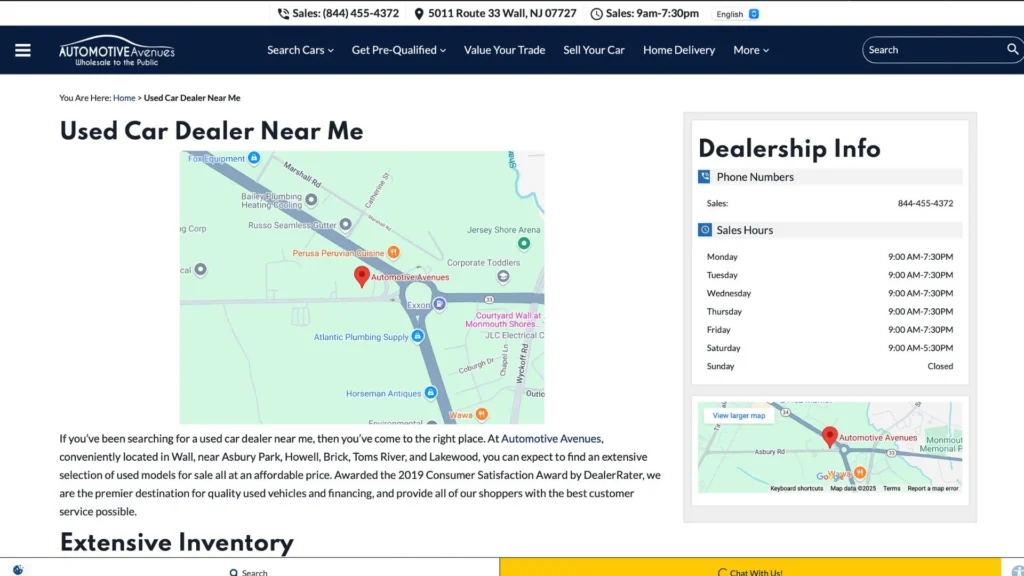Click View larger map

739,415
